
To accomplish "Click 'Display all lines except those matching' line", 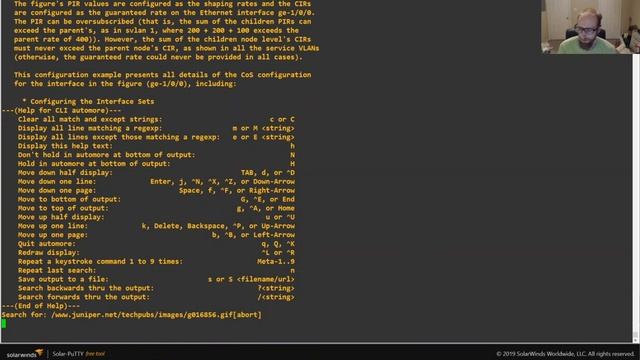I will pyautogui.click(x=156, y=137).
